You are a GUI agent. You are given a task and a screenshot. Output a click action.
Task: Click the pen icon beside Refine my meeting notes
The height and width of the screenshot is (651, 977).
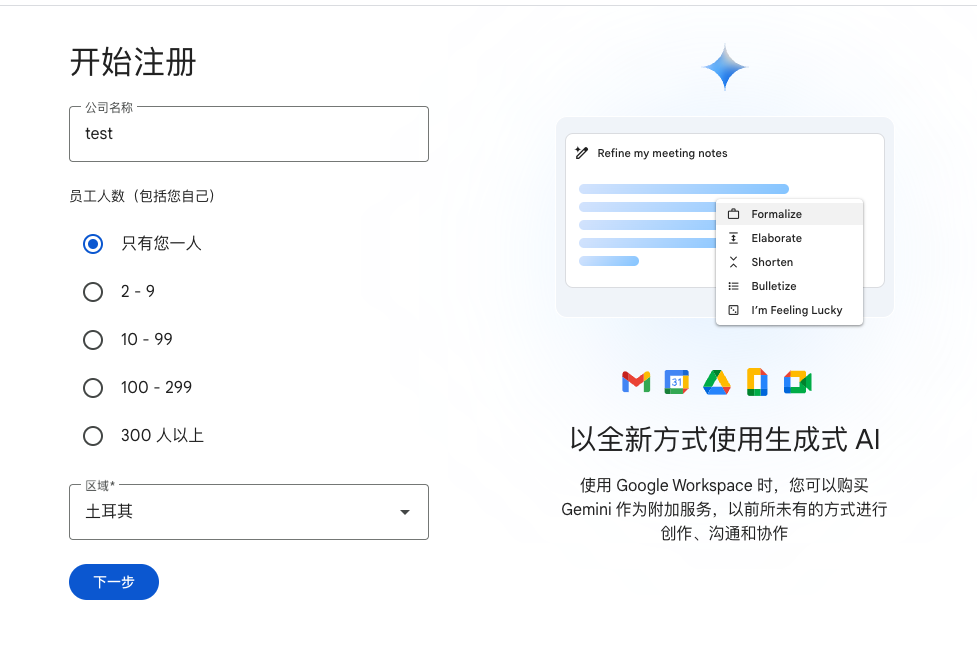pyautogui.click(x=581, y=153)
